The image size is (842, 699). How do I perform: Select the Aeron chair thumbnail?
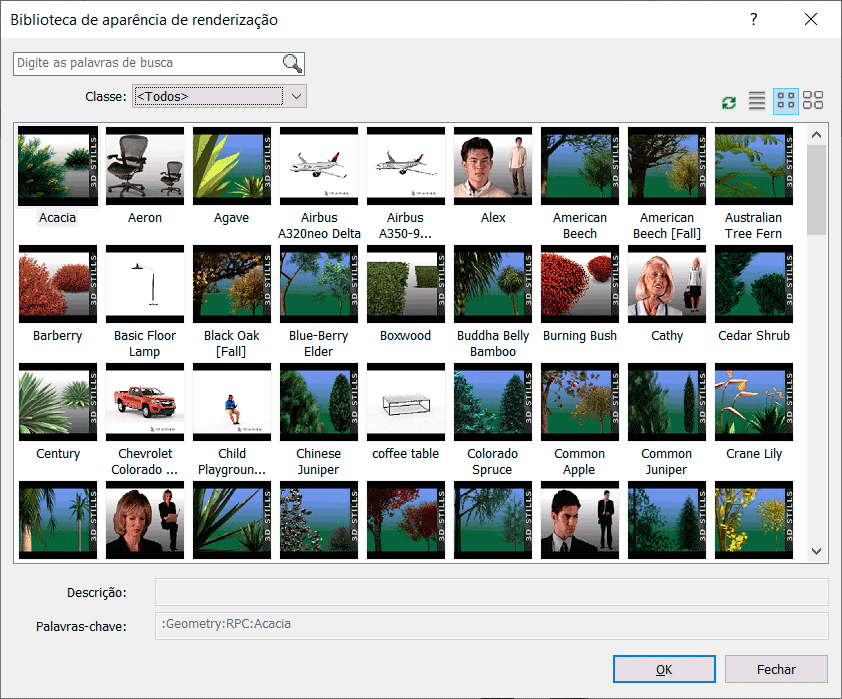pyautogui.click(x=145, y=166)
